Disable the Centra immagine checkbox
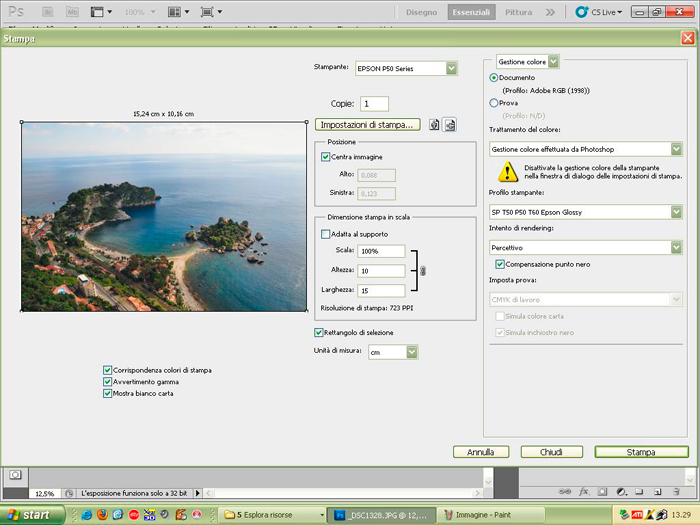Viewport: 700px width, 525px height. click(326, 157)
